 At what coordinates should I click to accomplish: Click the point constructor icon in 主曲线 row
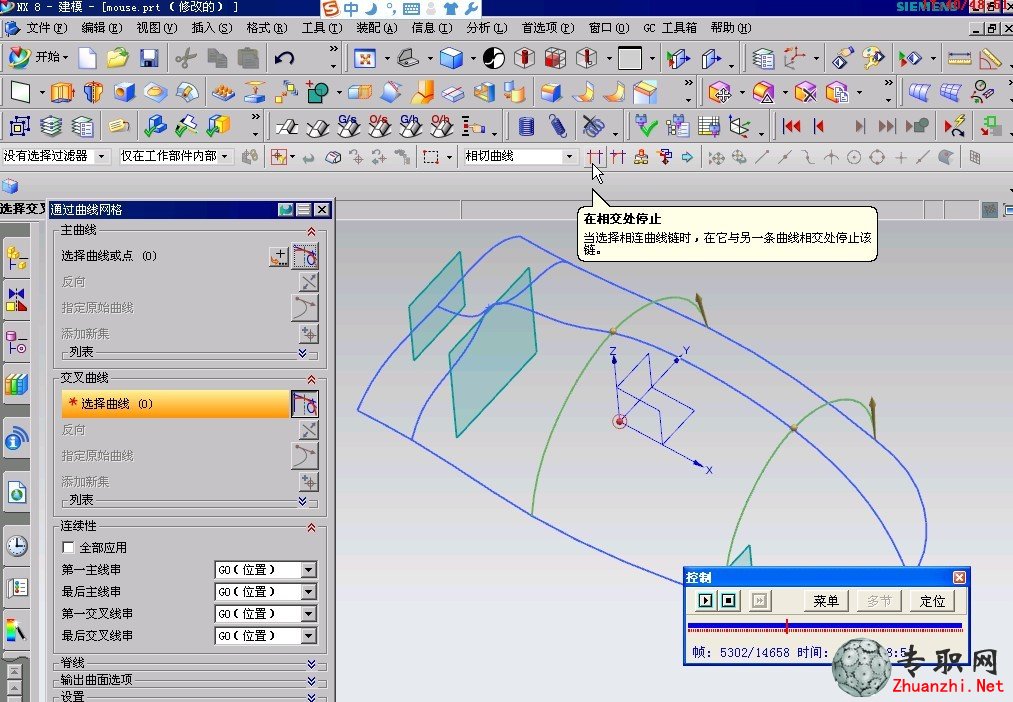(x=278, y=256)
